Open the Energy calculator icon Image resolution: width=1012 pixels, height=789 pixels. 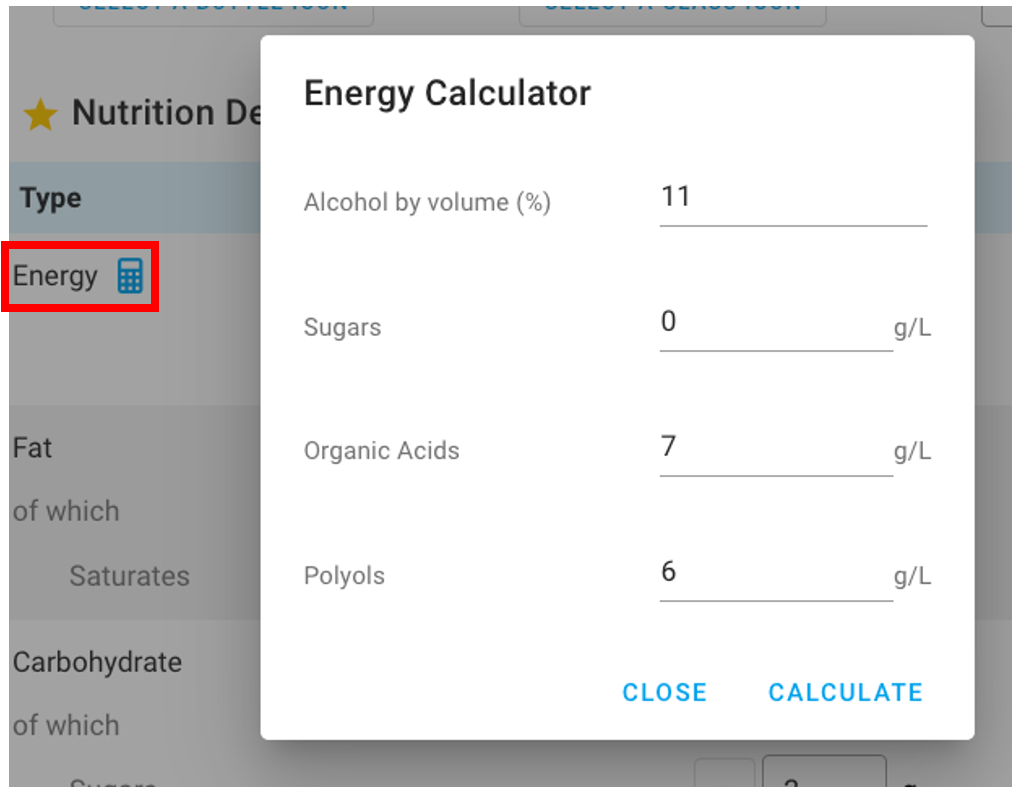130,276
